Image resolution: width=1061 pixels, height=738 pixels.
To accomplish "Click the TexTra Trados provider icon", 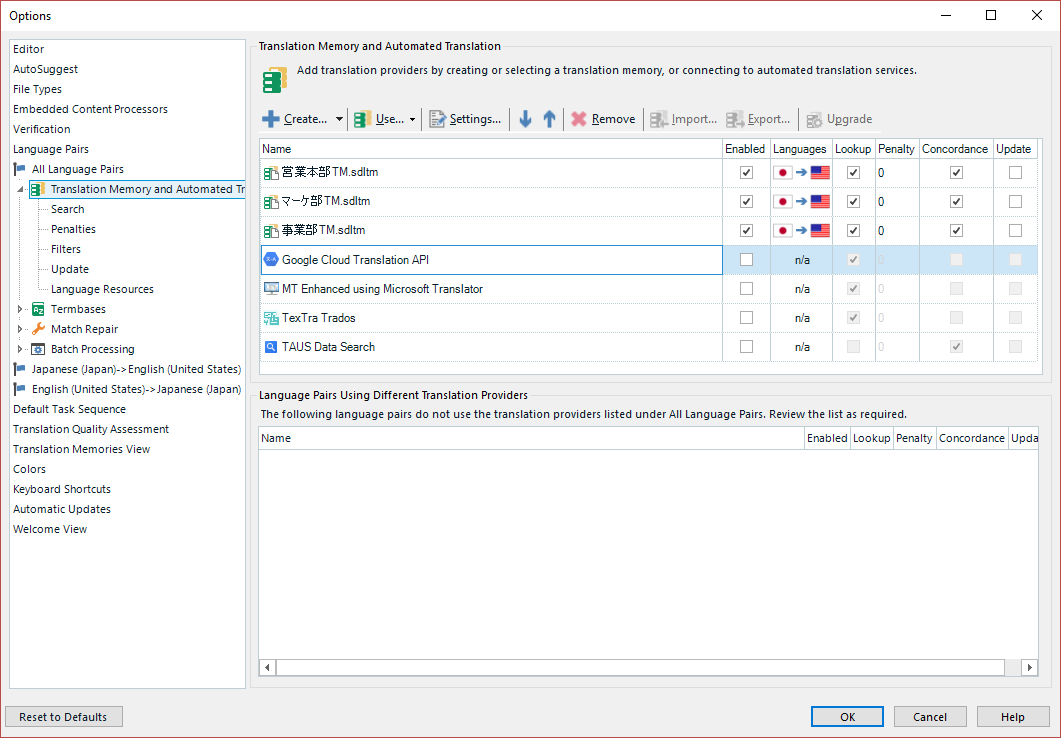I will [271, 318].
